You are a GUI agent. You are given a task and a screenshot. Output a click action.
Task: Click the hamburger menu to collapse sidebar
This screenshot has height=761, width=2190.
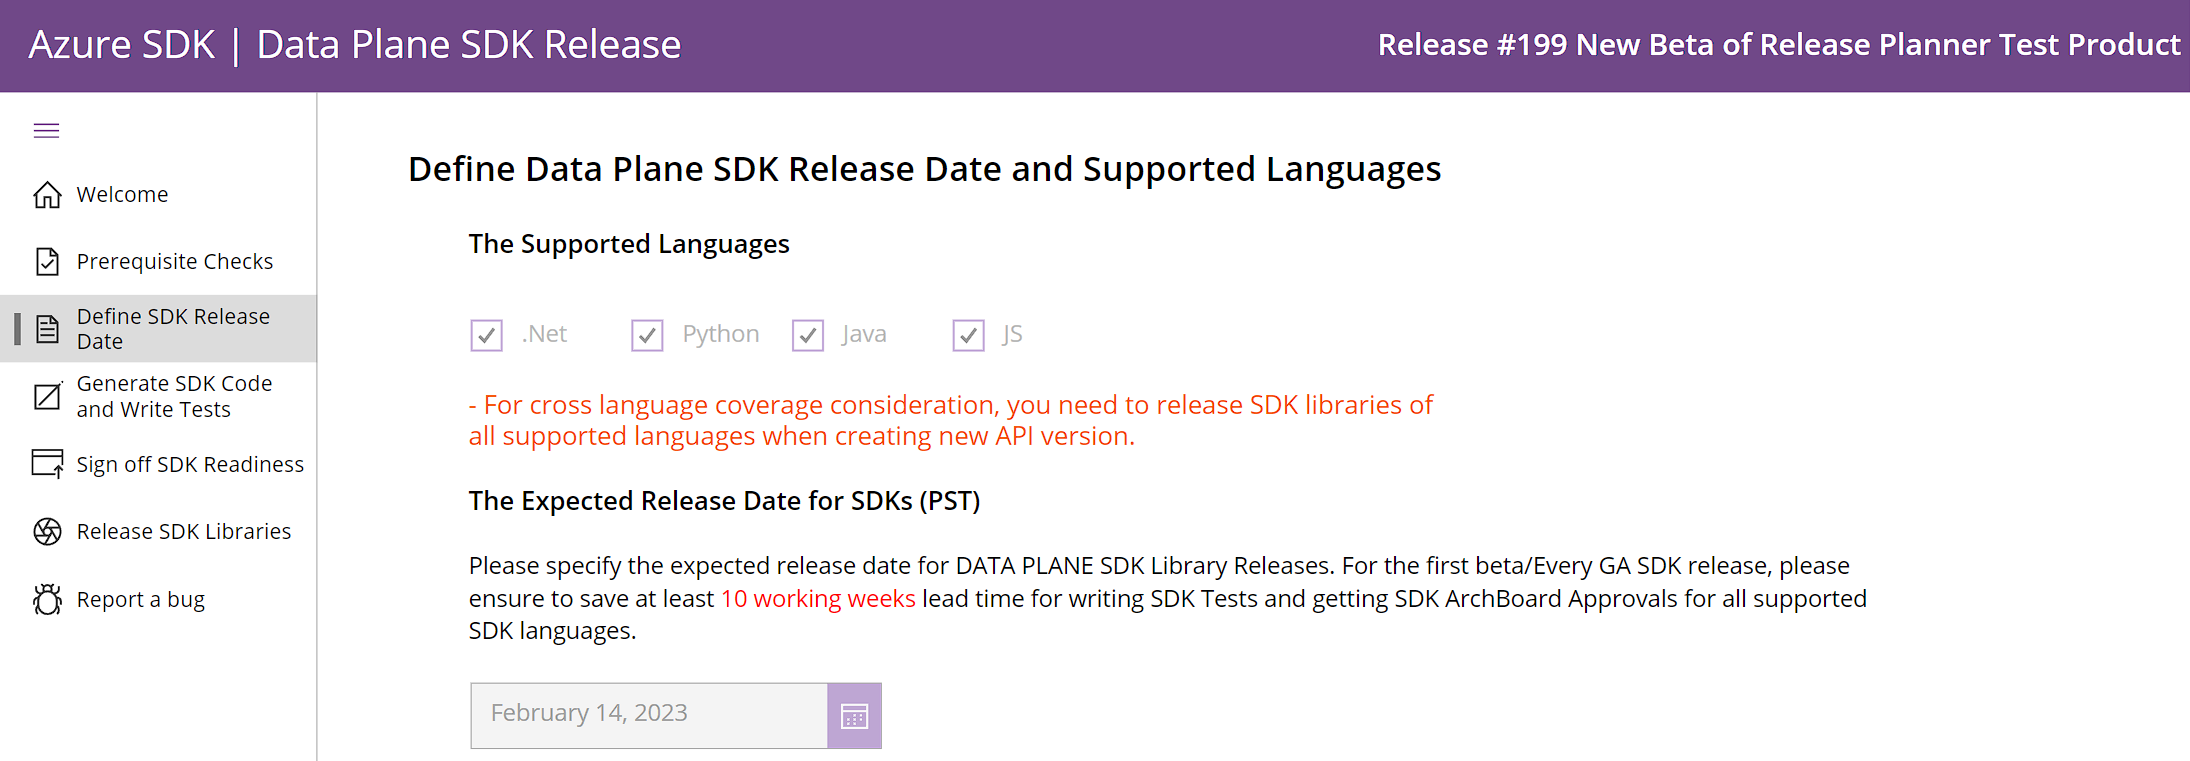(46, 130)
